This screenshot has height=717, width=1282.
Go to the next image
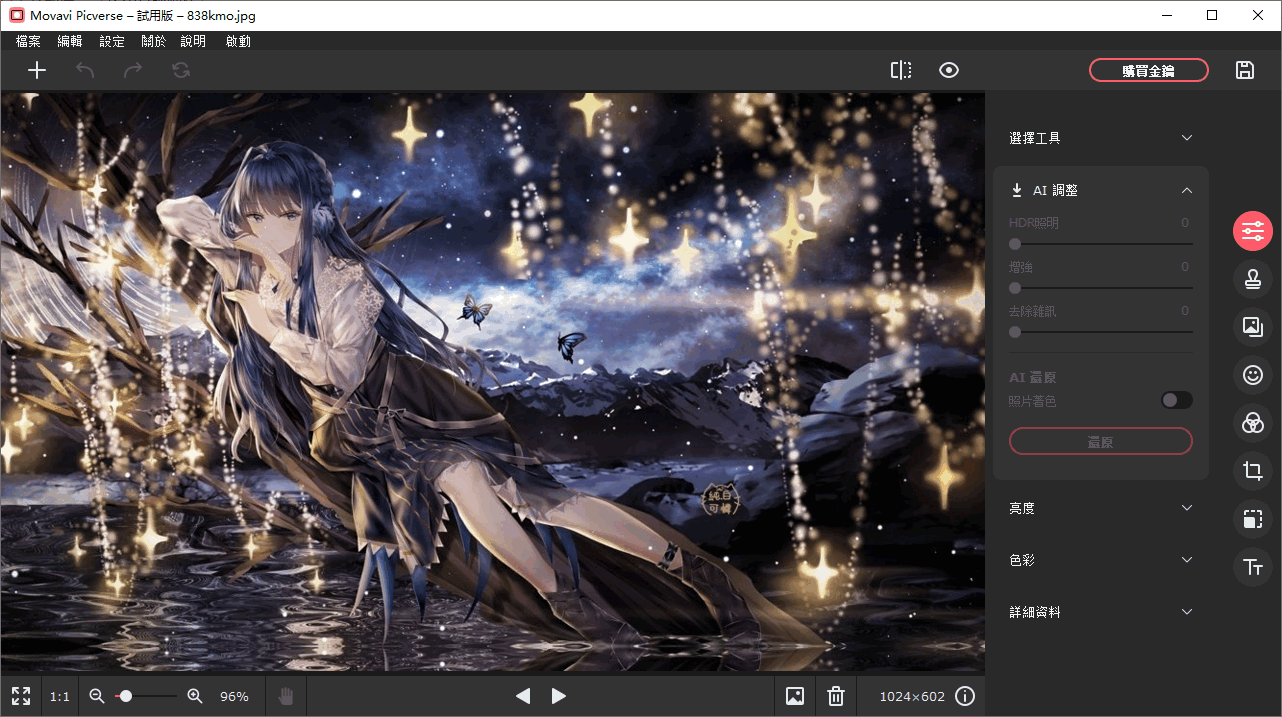[559, 696]
